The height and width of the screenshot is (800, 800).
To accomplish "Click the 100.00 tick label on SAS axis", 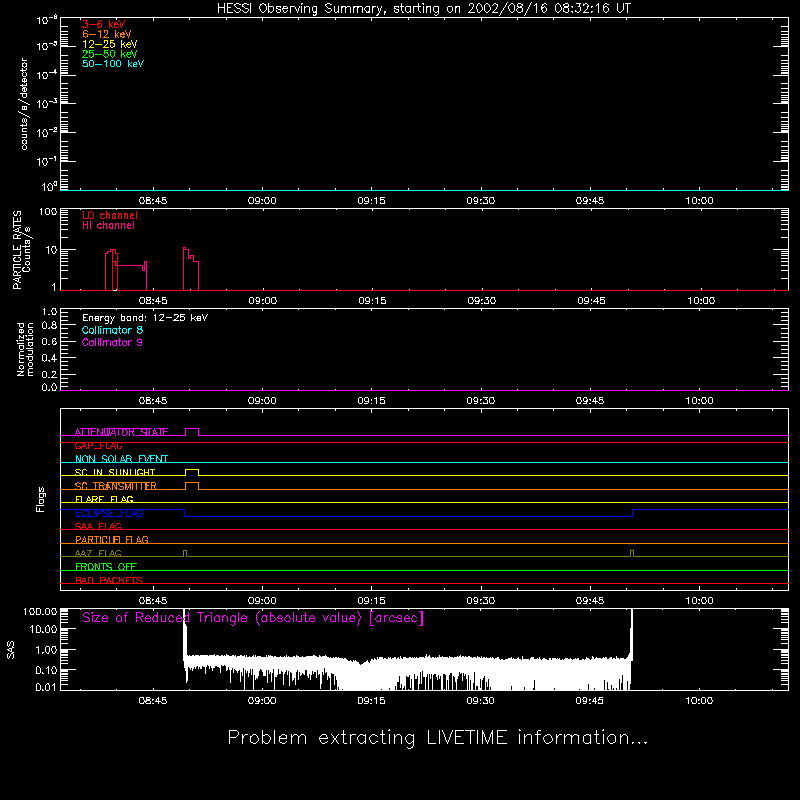I will (x=40, y=612).
